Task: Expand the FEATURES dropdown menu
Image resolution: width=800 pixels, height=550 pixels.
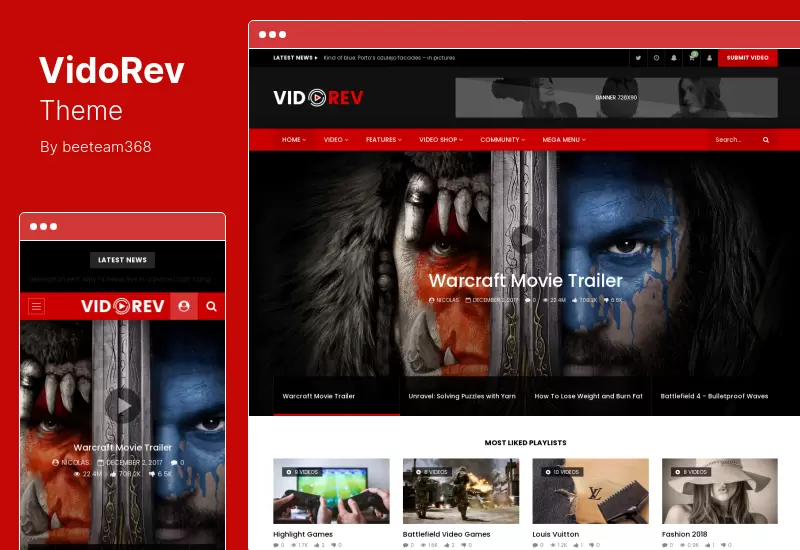Action: [x=384, y=140]
